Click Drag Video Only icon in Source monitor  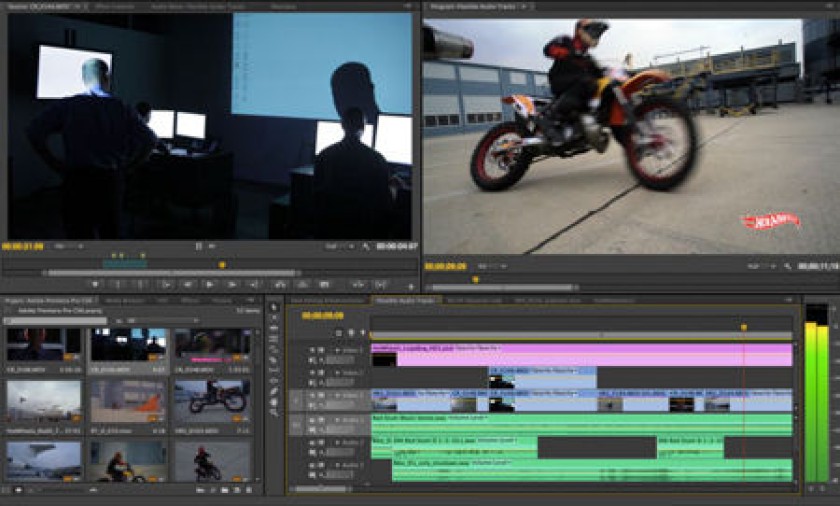coord(199,246)
